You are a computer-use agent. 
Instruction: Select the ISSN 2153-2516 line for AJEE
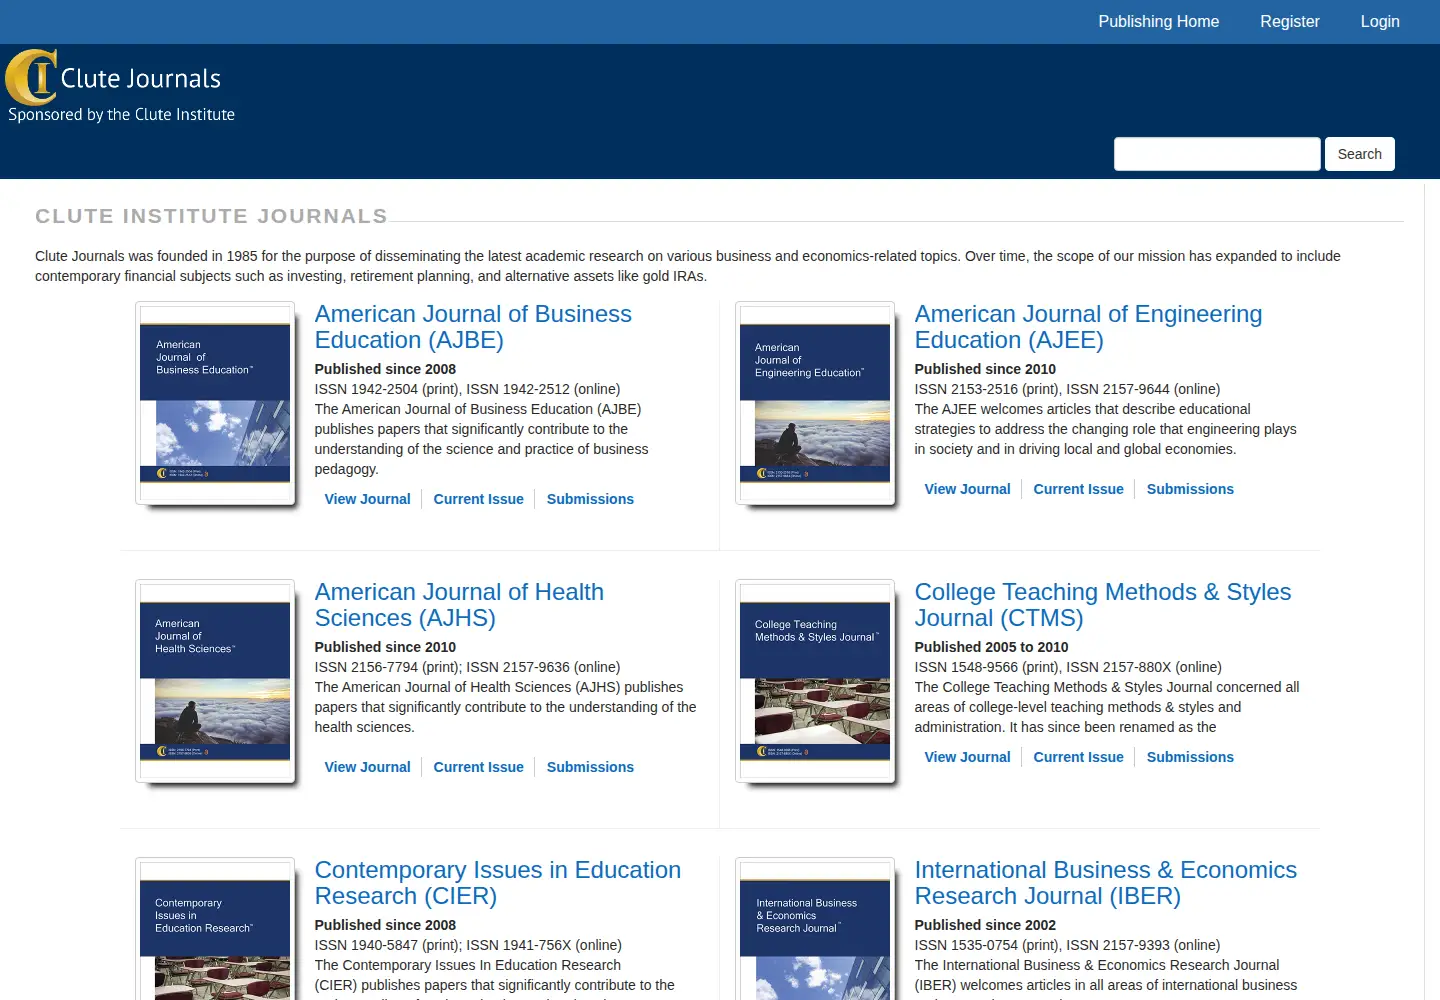(1067, 389)
